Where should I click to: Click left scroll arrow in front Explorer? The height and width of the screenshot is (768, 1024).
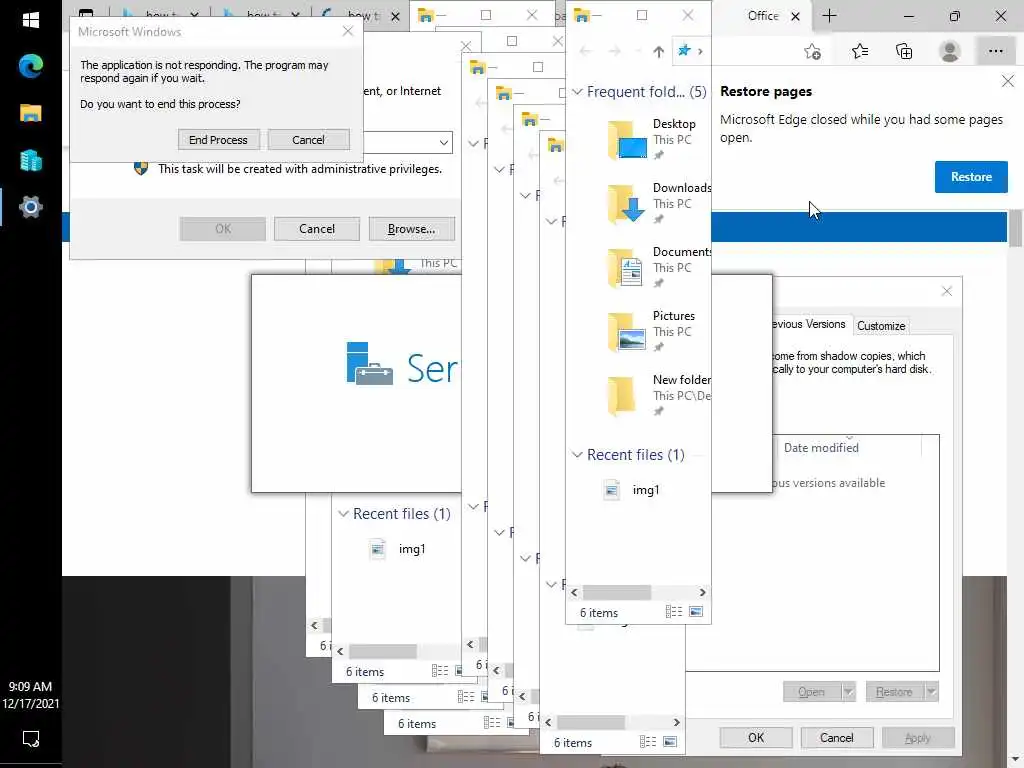(x=574, y=592)
